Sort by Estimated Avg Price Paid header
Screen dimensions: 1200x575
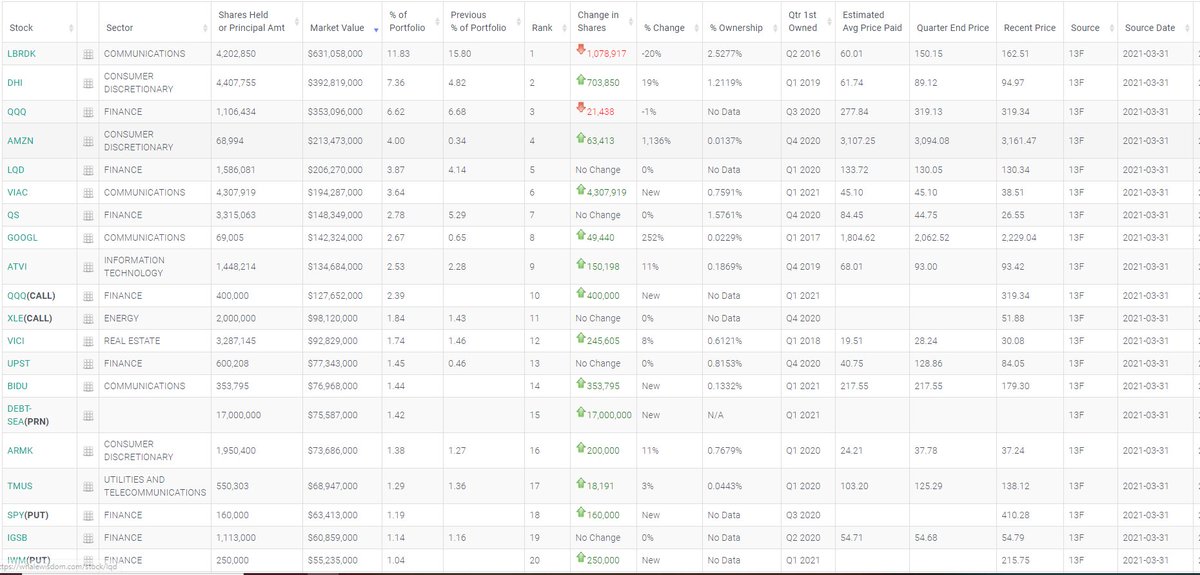point(873,21)
